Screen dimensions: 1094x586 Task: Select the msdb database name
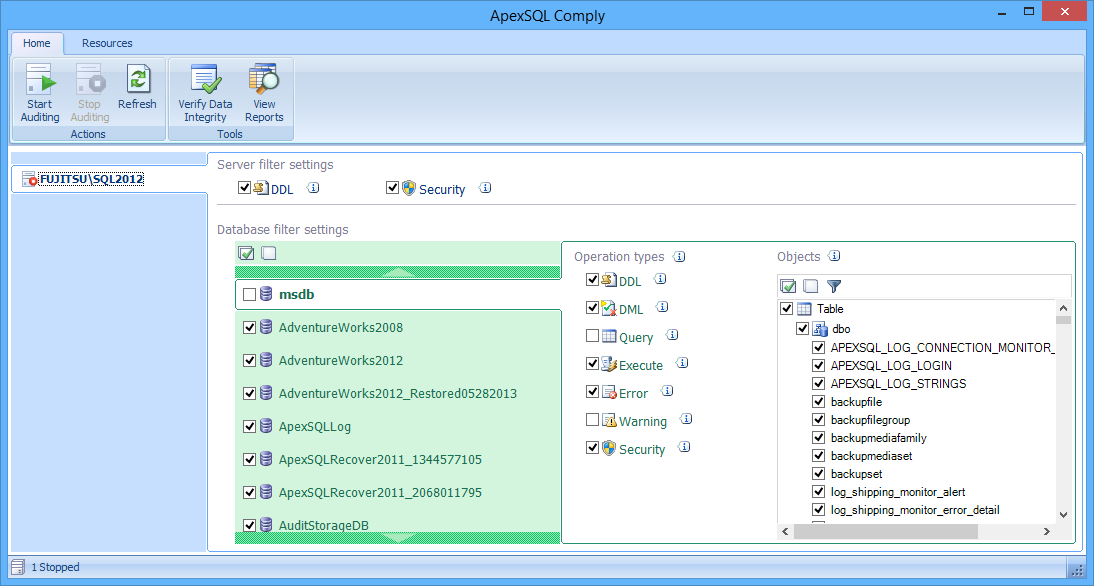[x=297, y=295]
